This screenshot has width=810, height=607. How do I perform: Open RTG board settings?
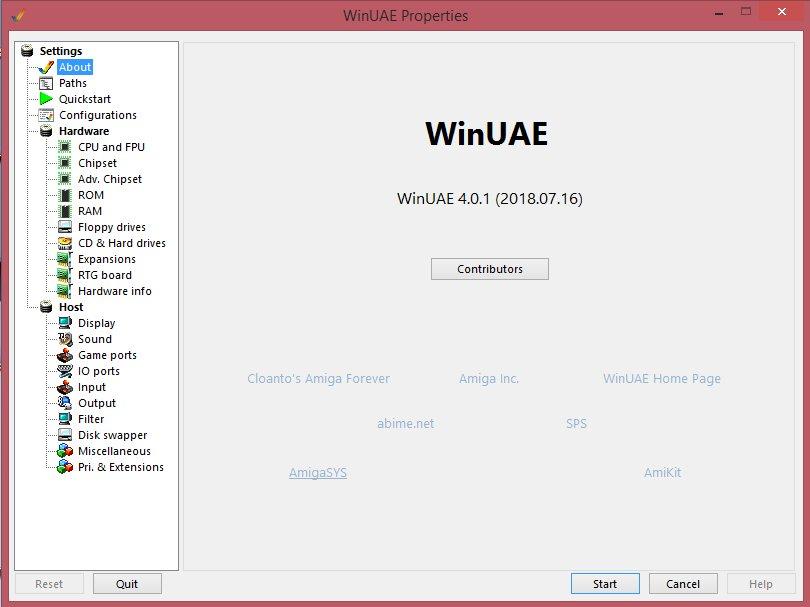(105, 275)
